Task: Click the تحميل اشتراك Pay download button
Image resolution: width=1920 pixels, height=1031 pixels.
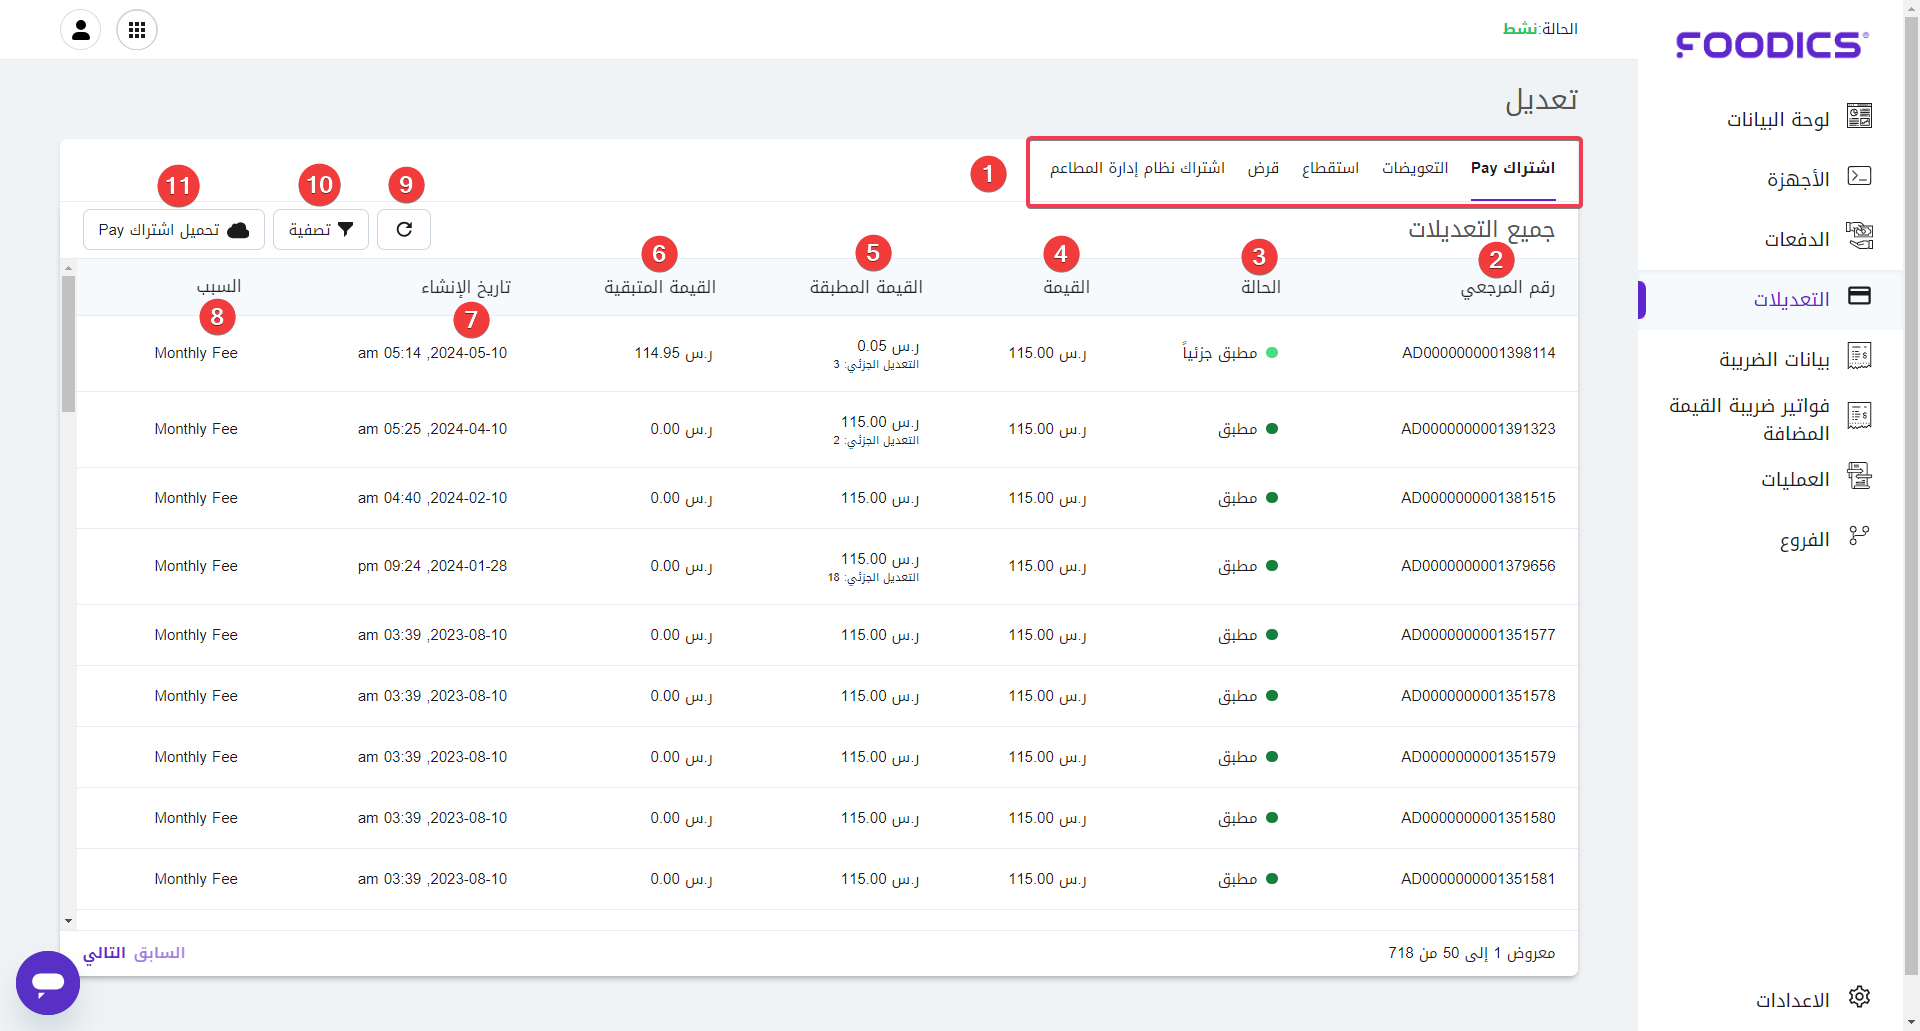Action: (174, 230)
